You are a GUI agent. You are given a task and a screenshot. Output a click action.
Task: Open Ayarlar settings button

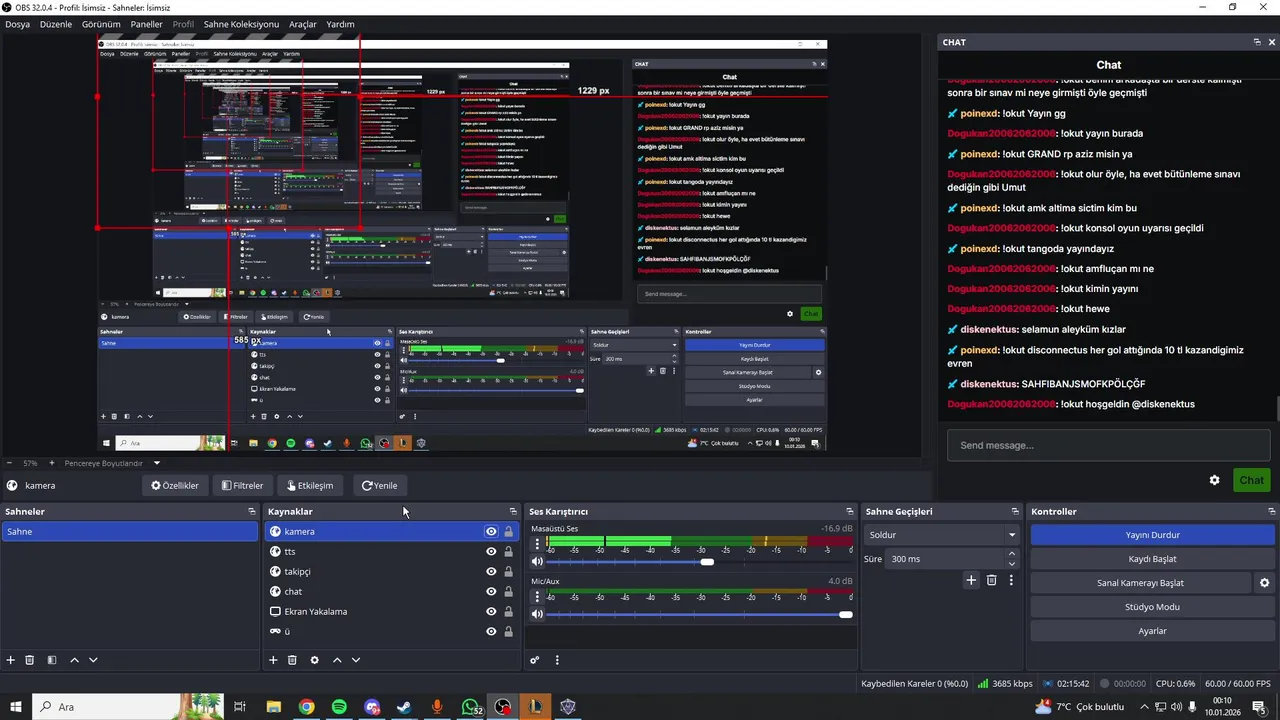tap(1152, 631)
